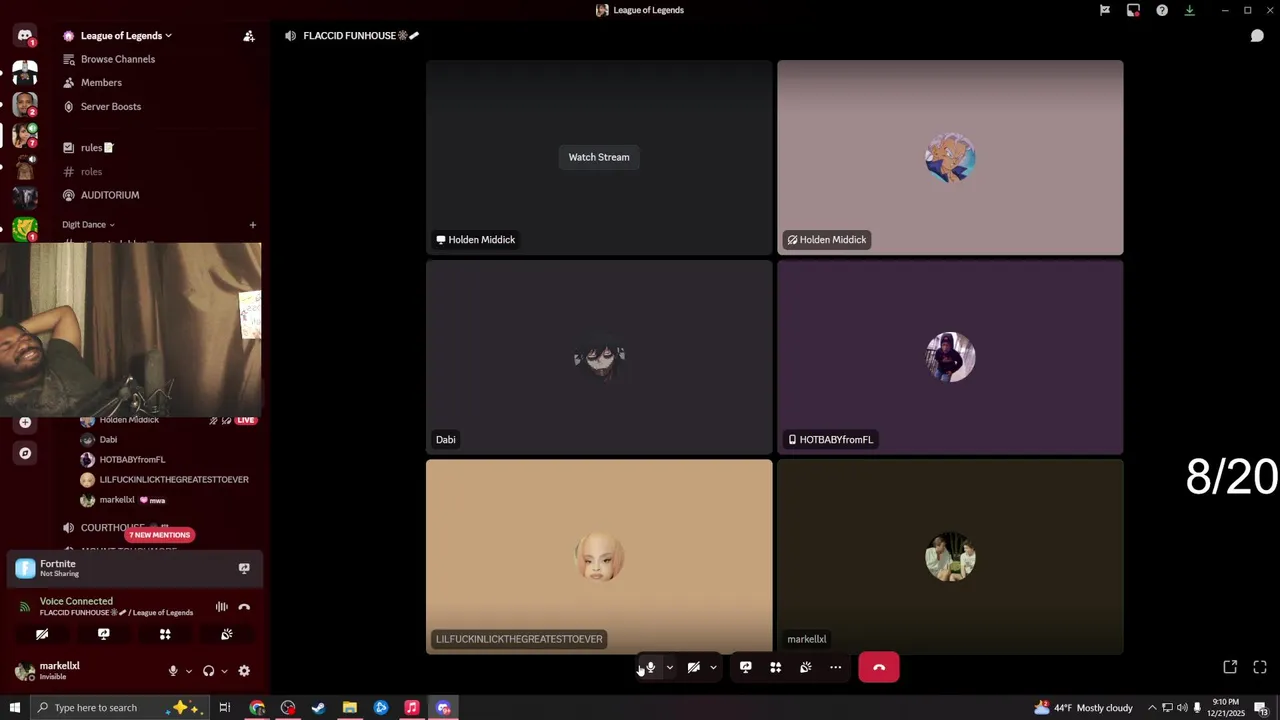
Task: Pop out the call window
Action: [x=1230, y=667]
